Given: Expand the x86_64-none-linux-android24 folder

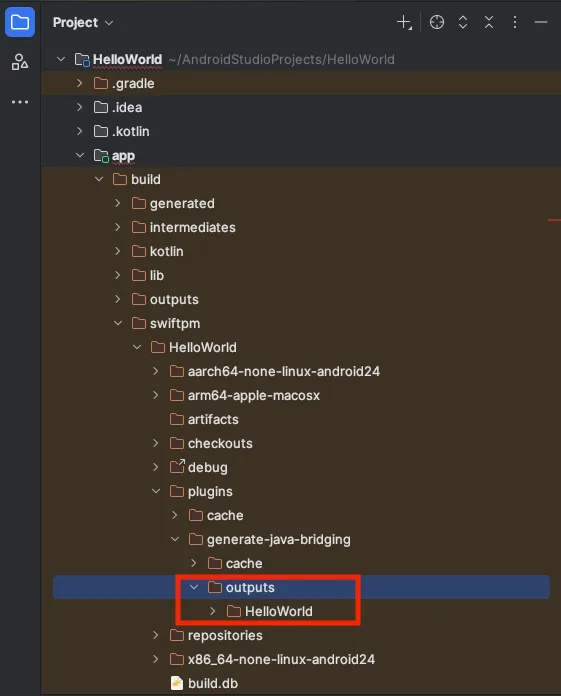Looking at the screenshot, I should point(156,659).
